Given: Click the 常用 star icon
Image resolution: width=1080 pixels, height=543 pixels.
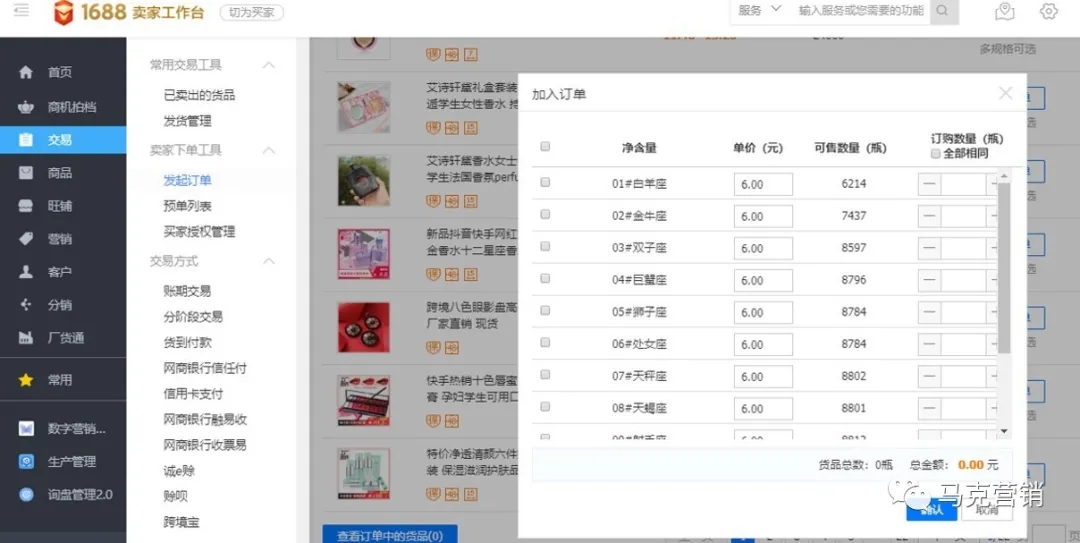Looking at the screenshot, I should point(26,380).
